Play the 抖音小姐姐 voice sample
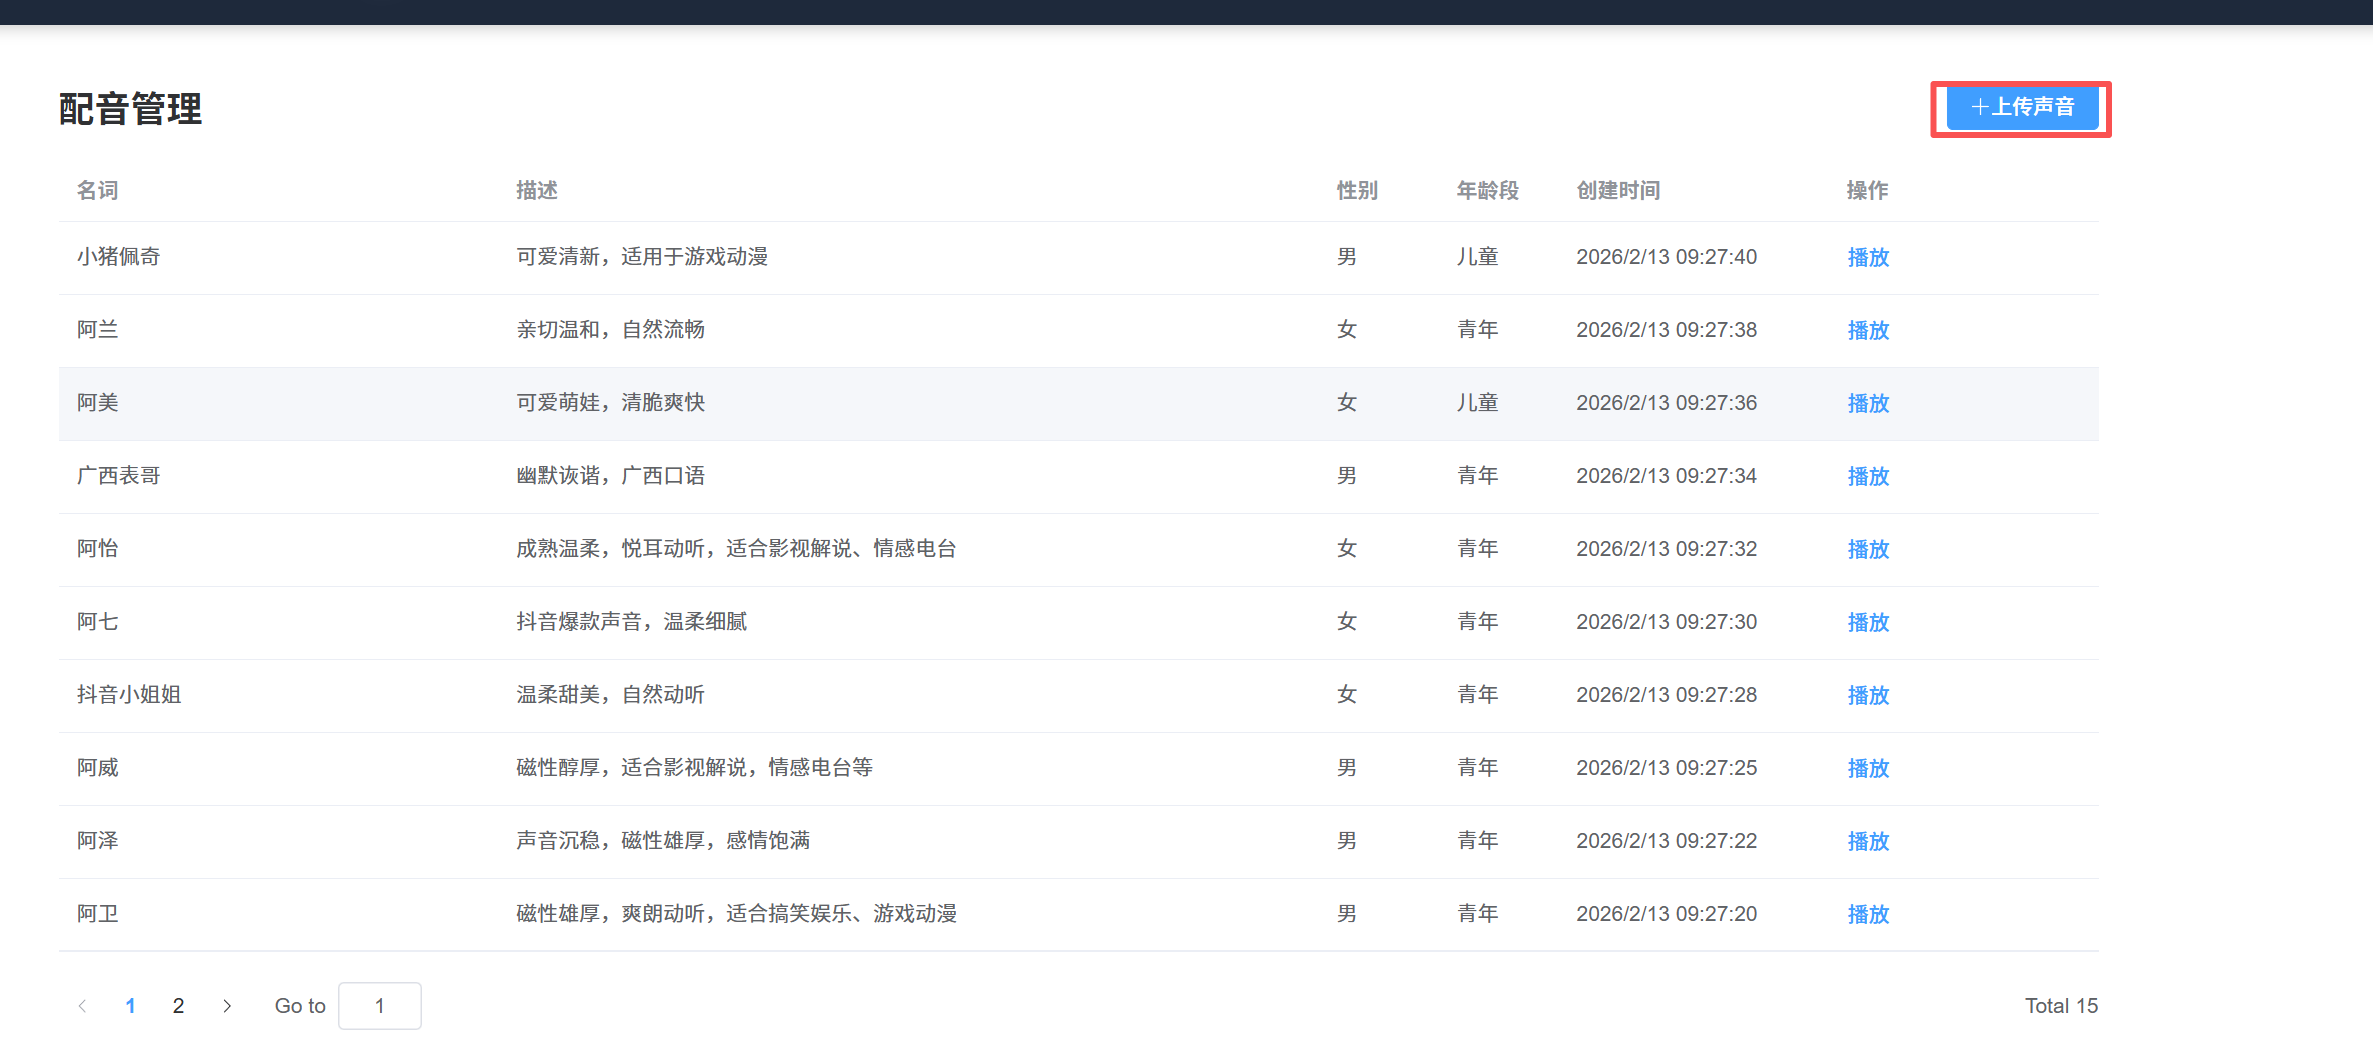 pos(1867,696)
